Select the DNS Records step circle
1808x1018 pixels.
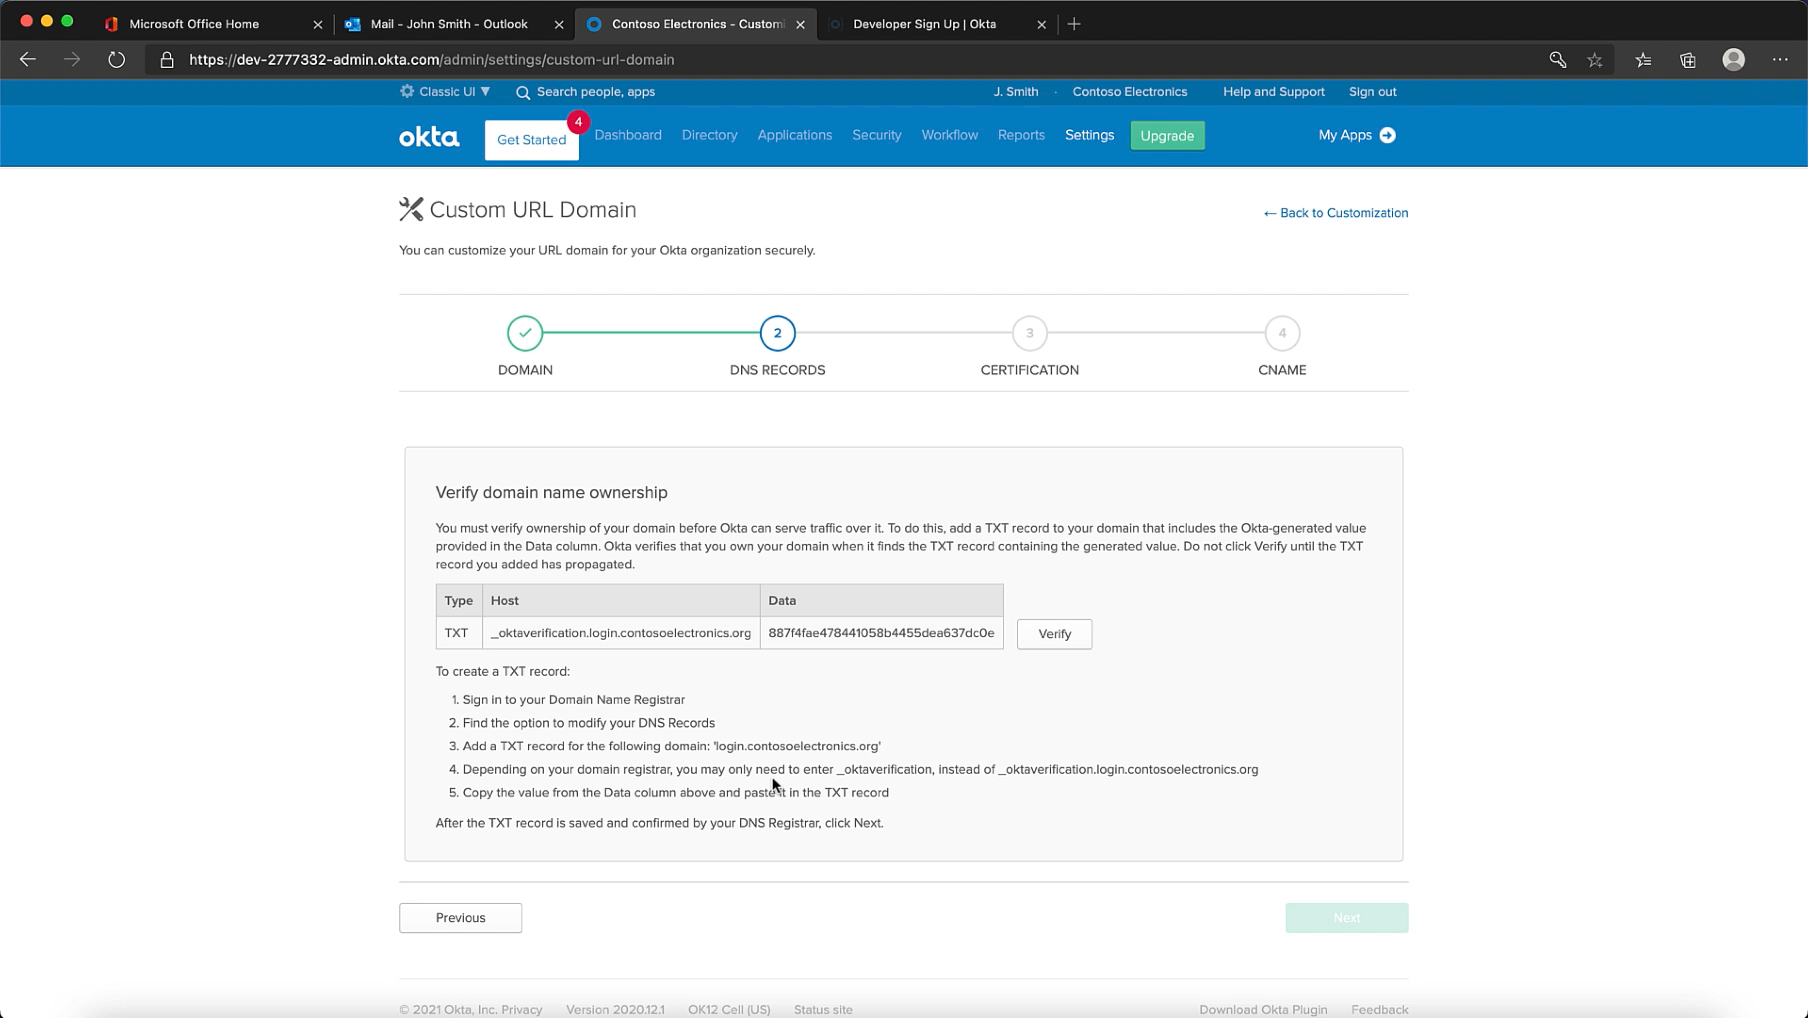point(777,333)
